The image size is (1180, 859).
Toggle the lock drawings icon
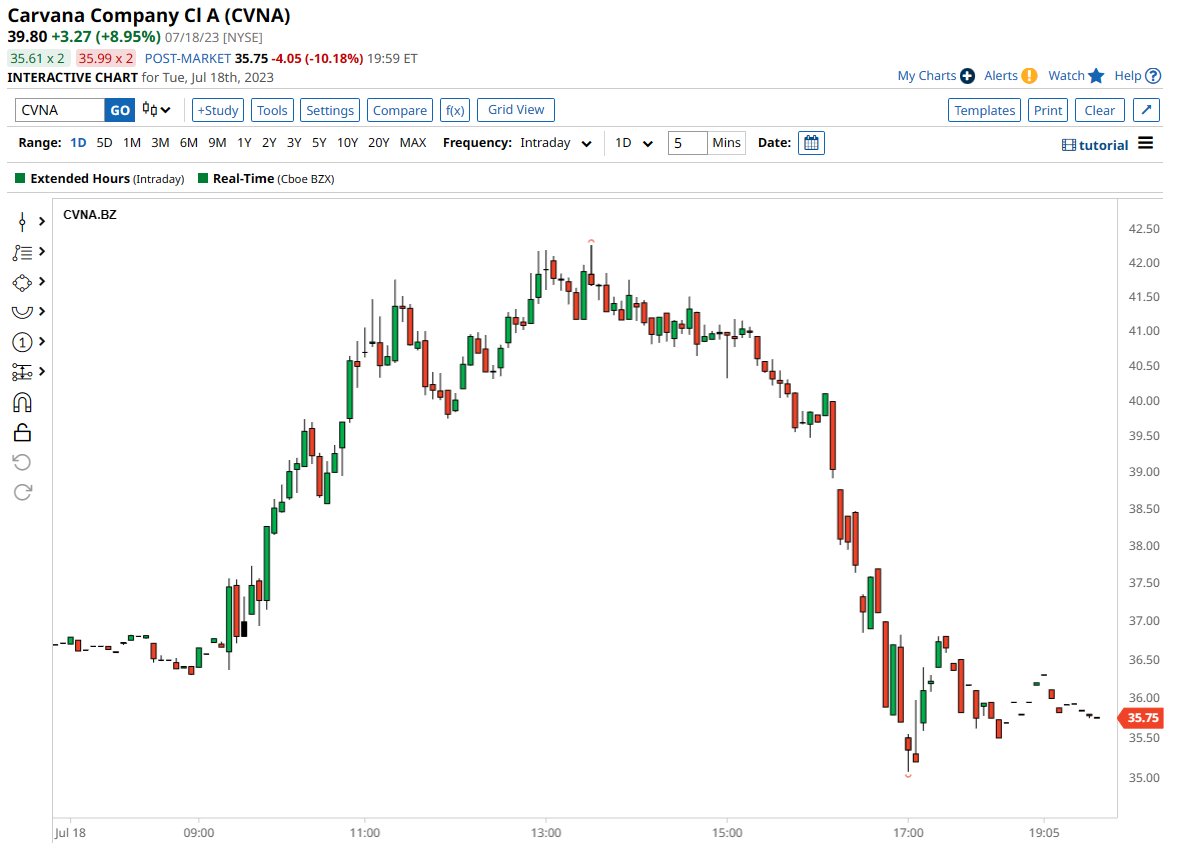23,433
